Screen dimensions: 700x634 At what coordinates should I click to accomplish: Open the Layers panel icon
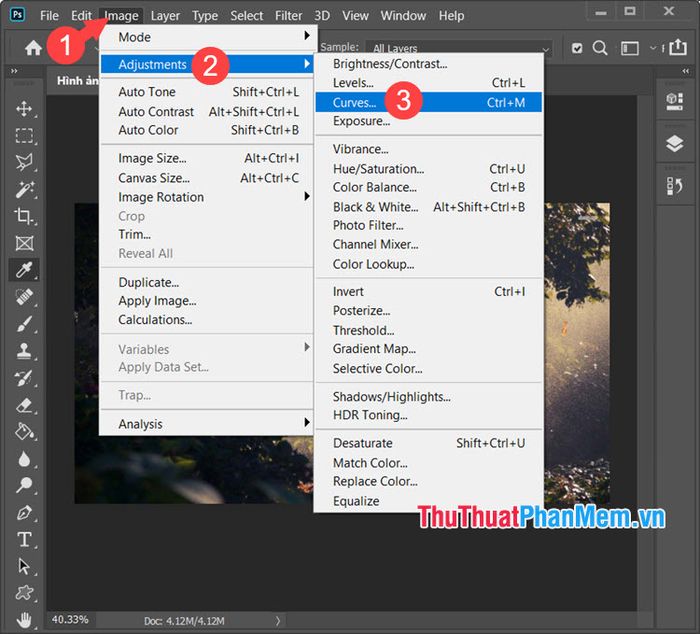pyautogui.click(x=675, y=143)
